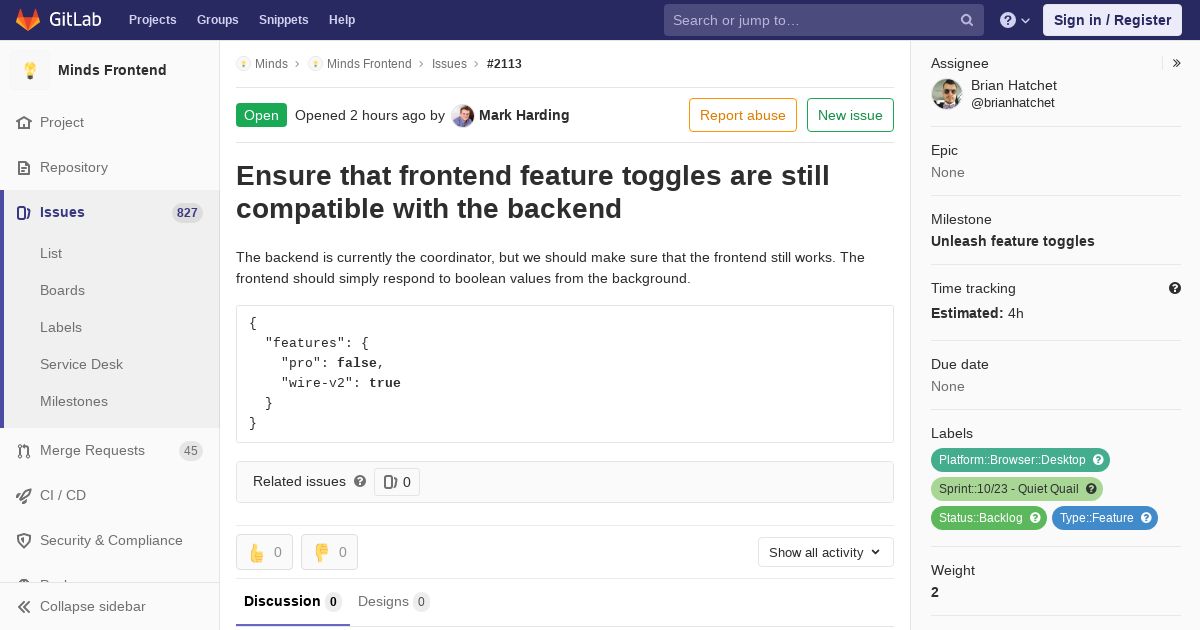Click the Time tracking help icon

1175,288
